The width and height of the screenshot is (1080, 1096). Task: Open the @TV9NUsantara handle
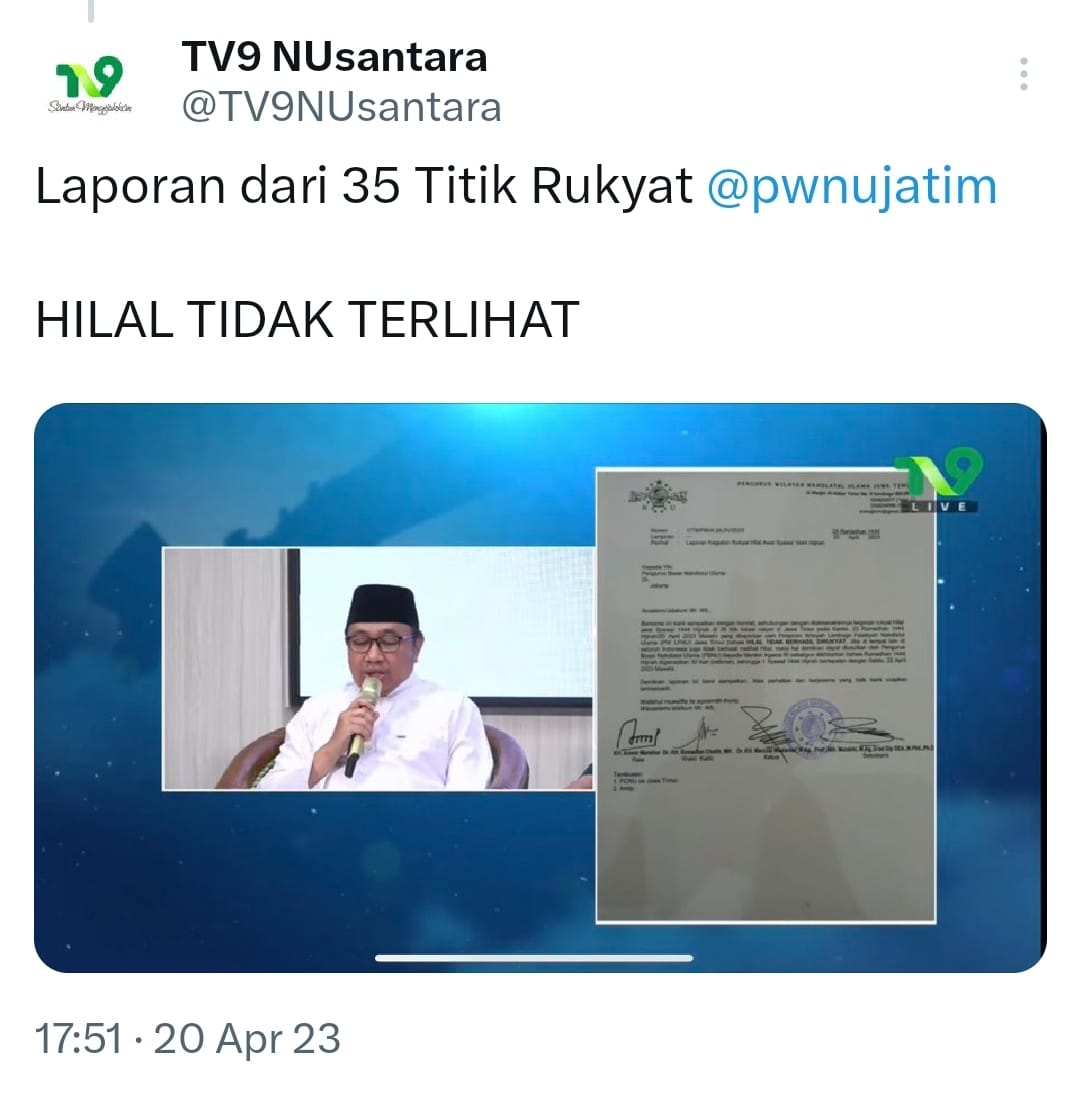[x=342, y=108]
